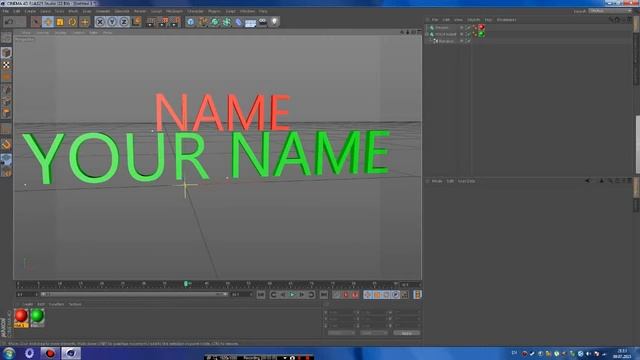The height and width of the screenshot is (360, 640).
Task: Open the Render menu
Action: click(140, 11)
